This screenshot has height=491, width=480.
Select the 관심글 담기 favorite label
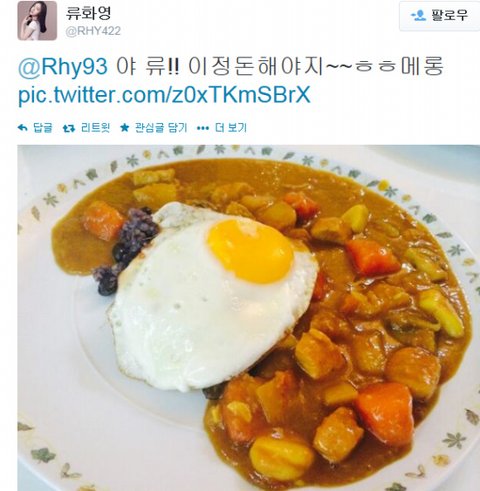click(161, 128)
